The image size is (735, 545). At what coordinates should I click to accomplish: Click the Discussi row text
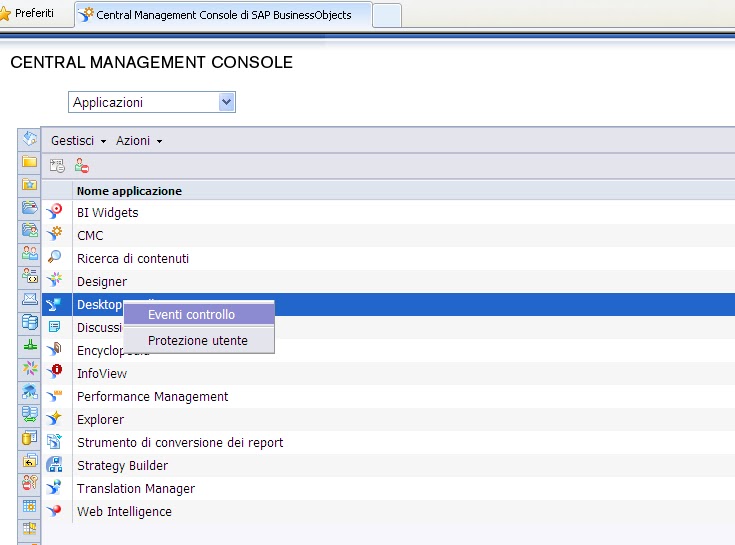[99, 327]
